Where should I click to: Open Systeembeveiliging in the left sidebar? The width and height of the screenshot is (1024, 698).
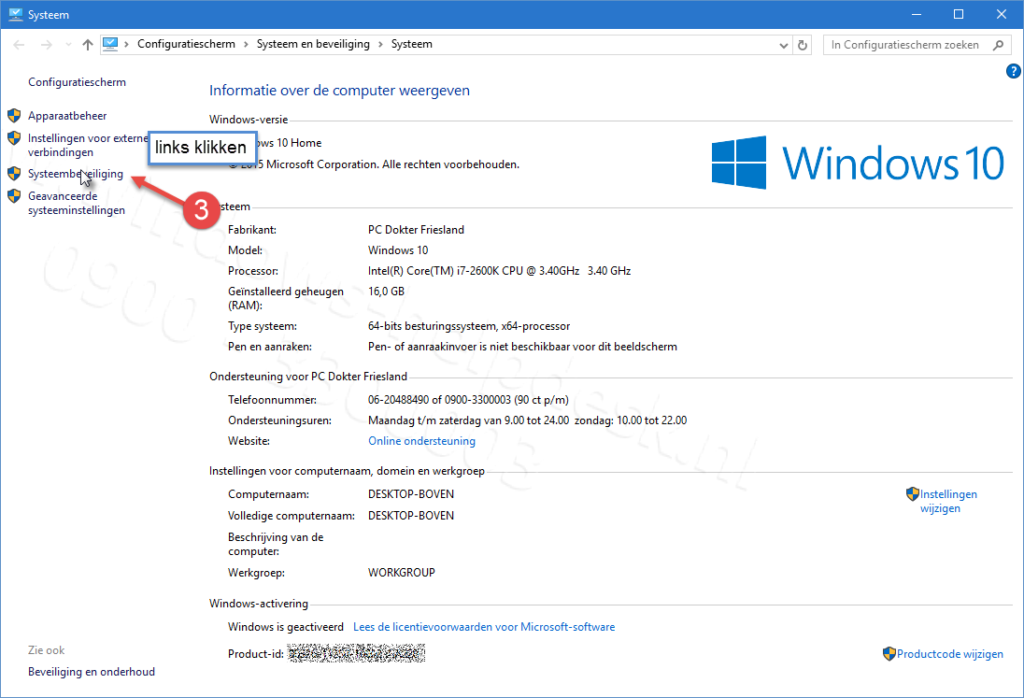pos(75,174)
